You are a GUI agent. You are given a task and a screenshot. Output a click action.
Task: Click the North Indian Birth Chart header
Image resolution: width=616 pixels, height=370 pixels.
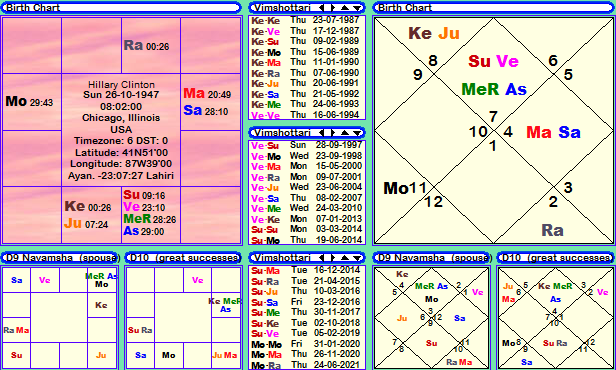[493, 8]
